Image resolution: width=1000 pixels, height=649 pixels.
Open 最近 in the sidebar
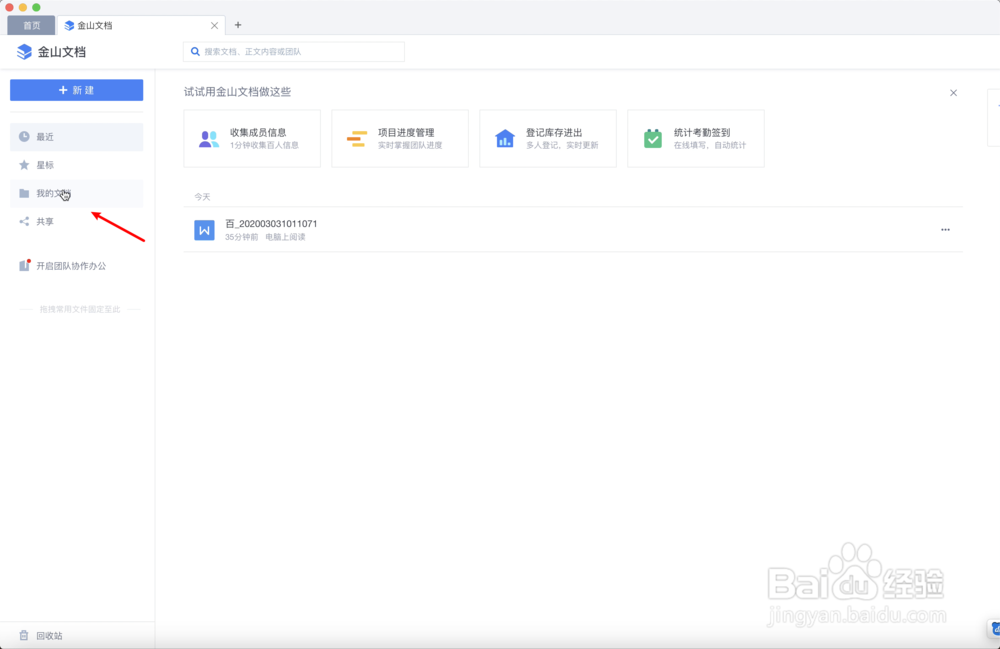click(77, 137)
